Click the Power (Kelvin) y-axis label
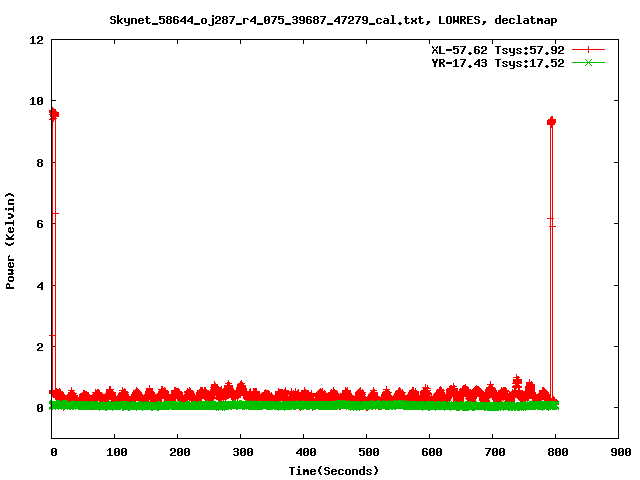The image size is (640, 480). coord(10,241)
